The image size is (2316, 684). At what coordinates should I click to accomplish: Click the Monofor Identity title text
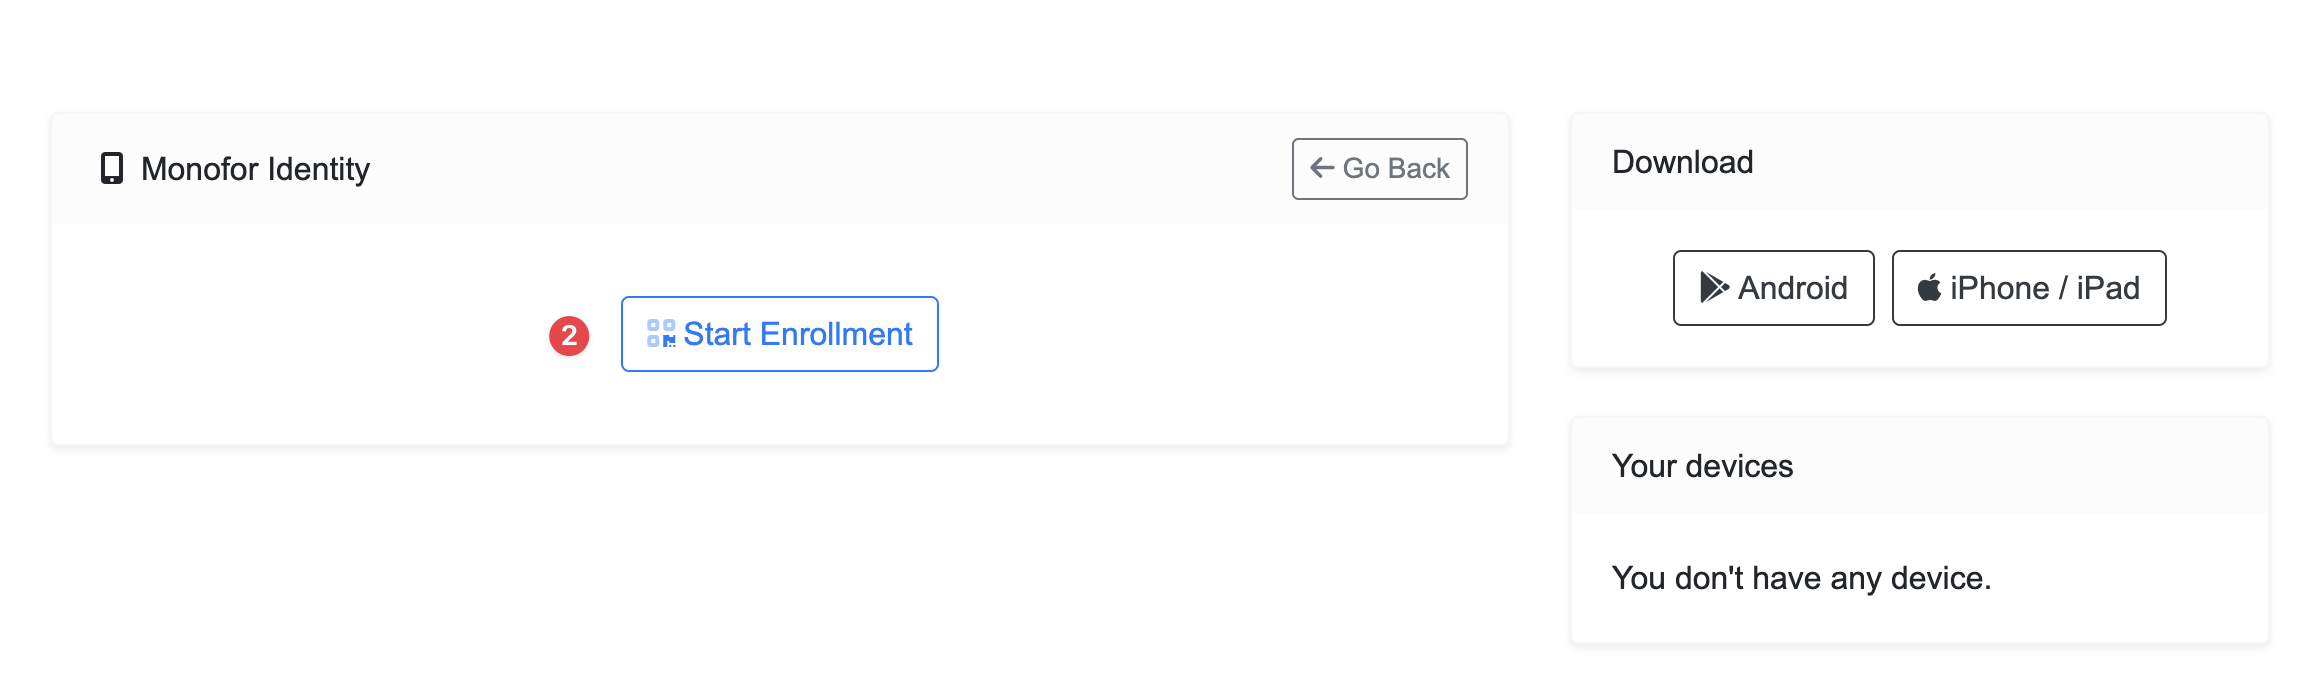[x=255, y=169]
